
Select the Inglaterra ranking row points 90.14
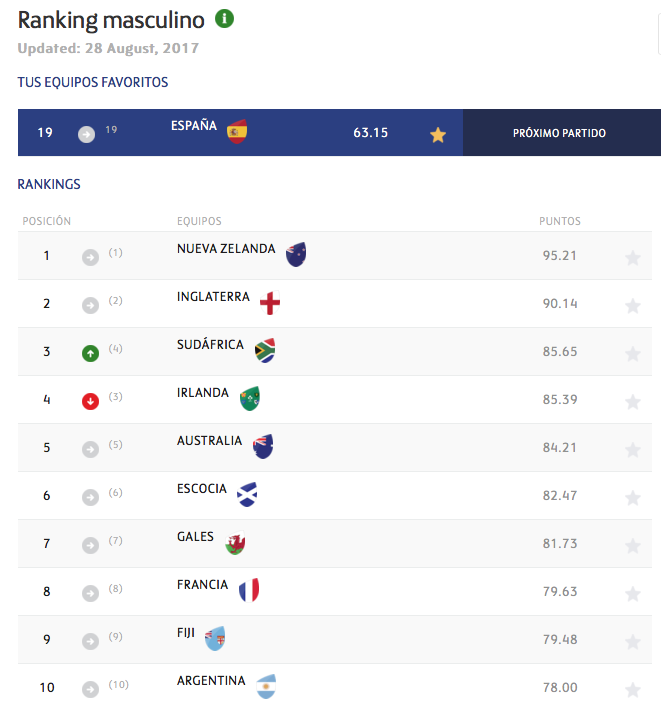point(560,304)
